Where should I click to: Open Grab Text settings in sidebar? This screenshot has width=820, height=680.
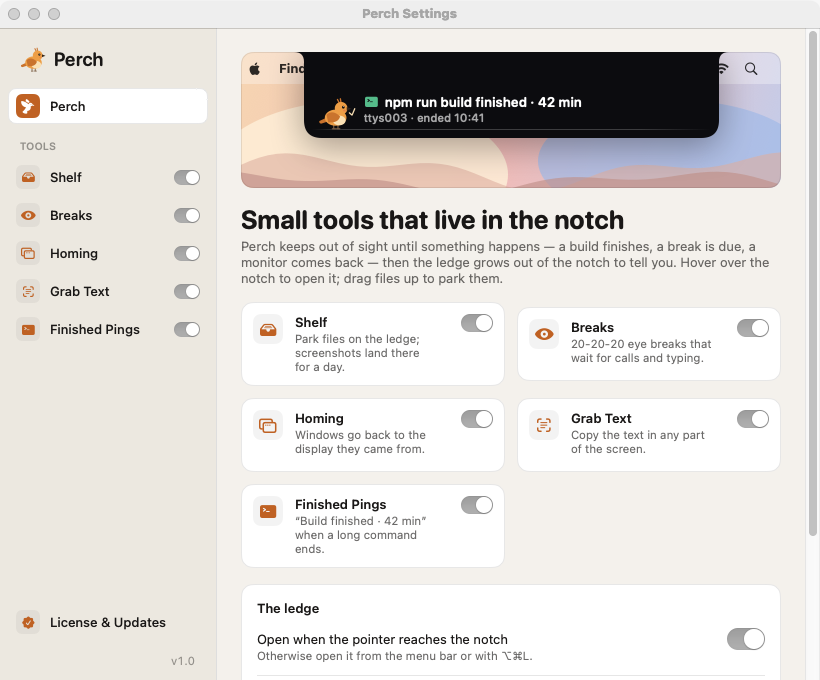point(79,291)
